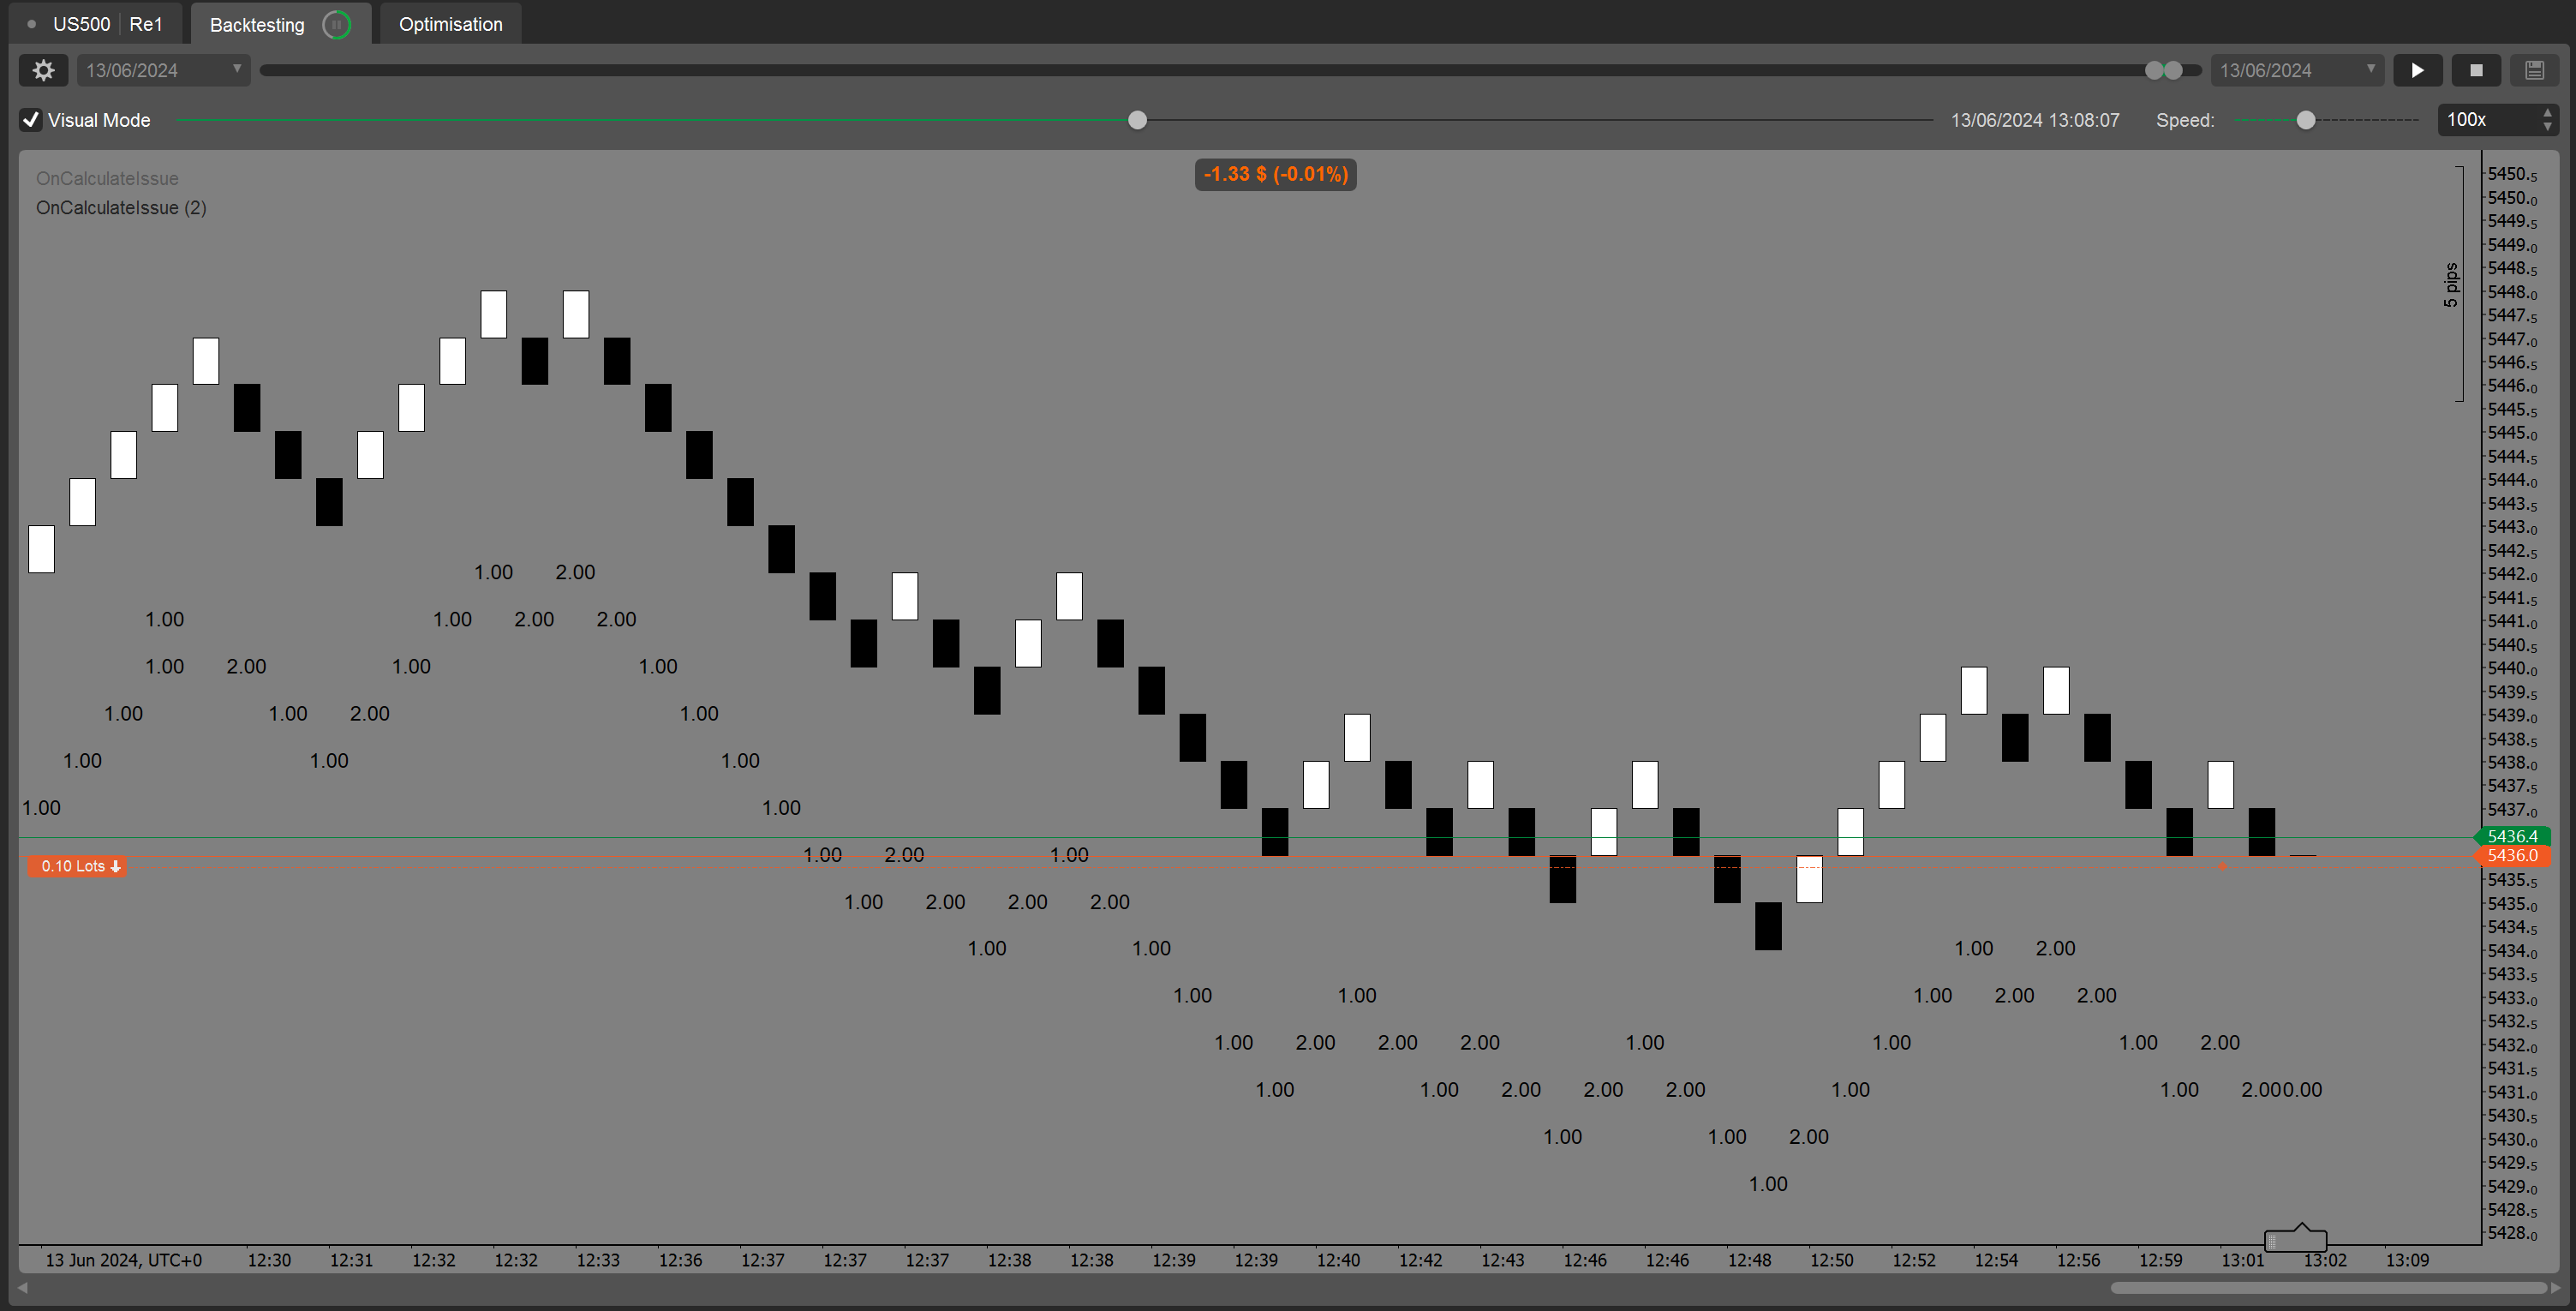Open backtesting settings gear

(x=43, y=70)
